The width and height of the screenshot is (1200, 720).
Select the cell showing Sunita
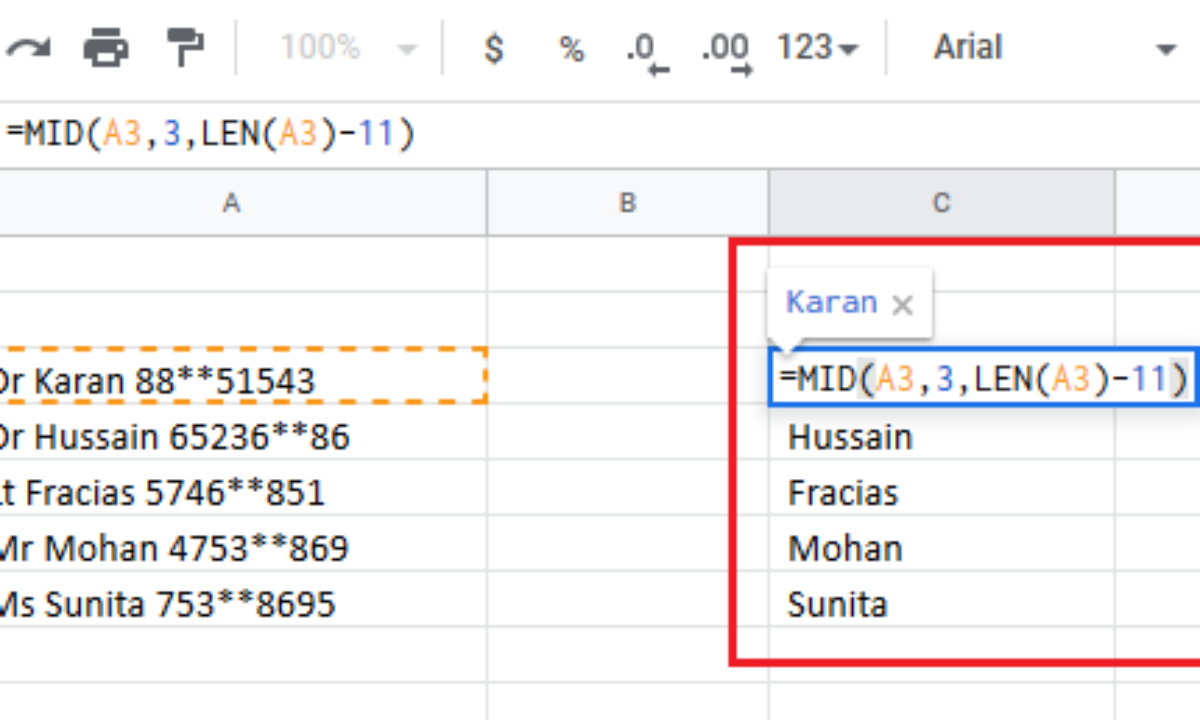(x=940, y=604)
